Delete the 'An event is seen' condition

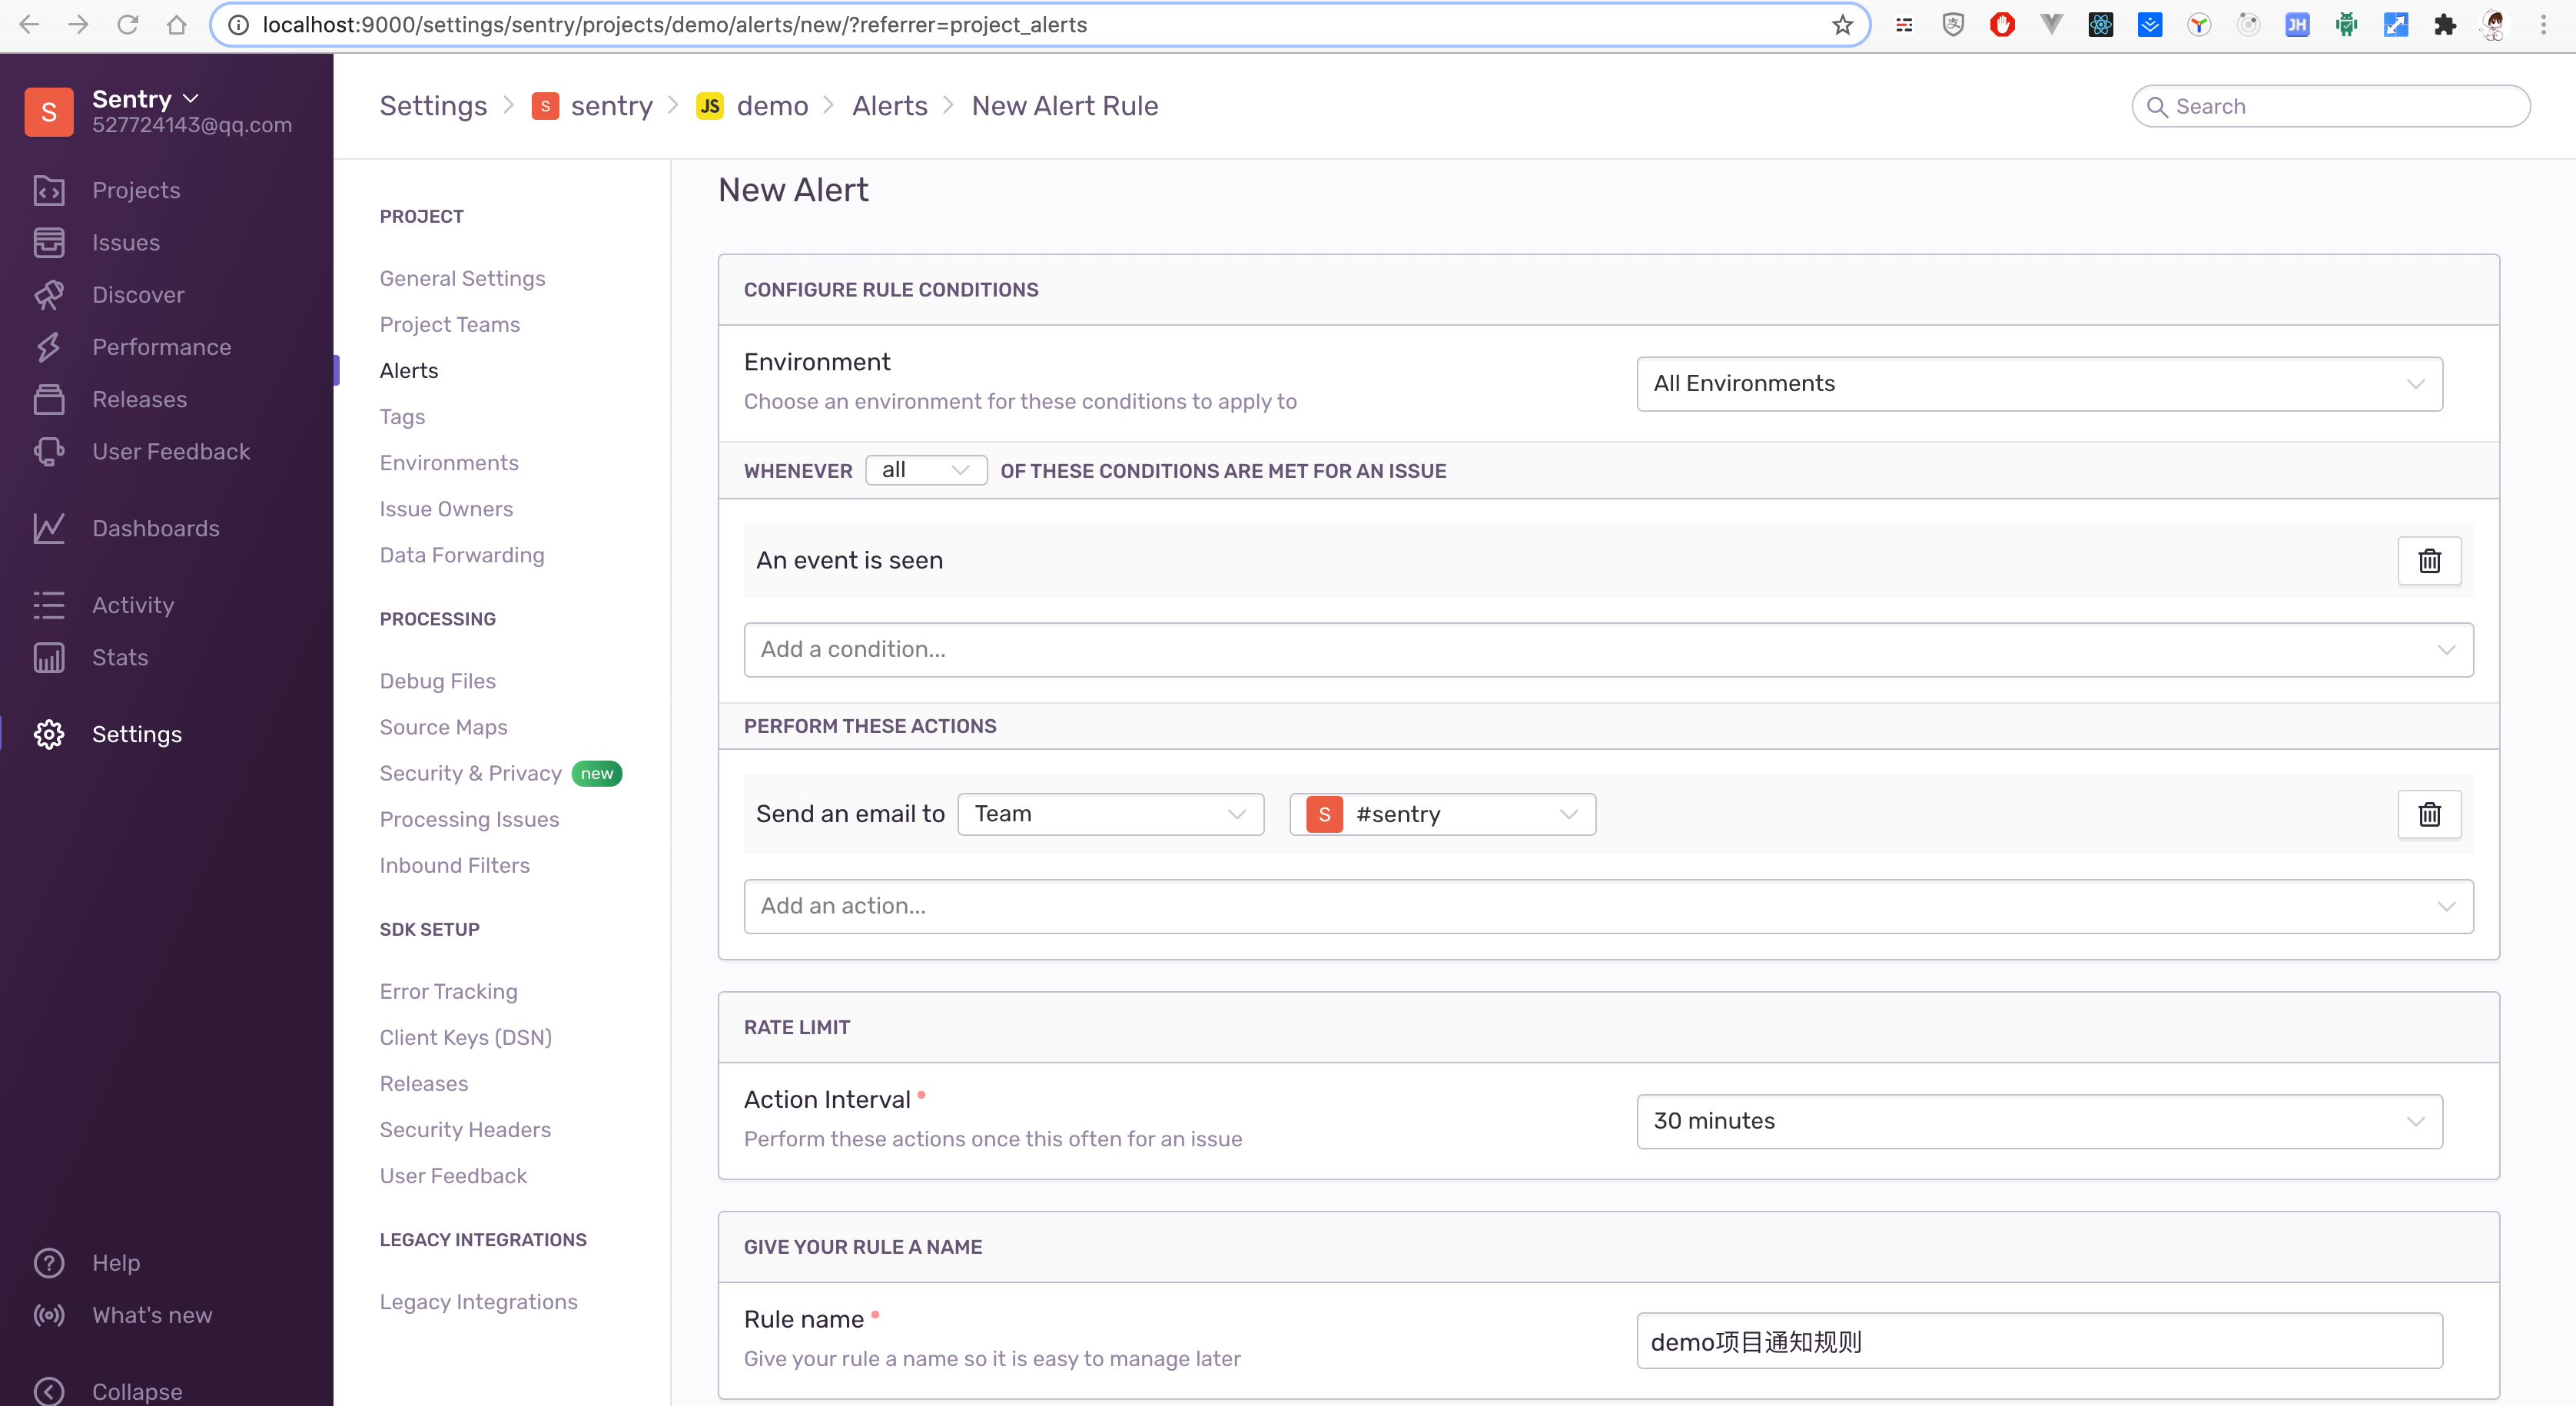coord(2429,561)
